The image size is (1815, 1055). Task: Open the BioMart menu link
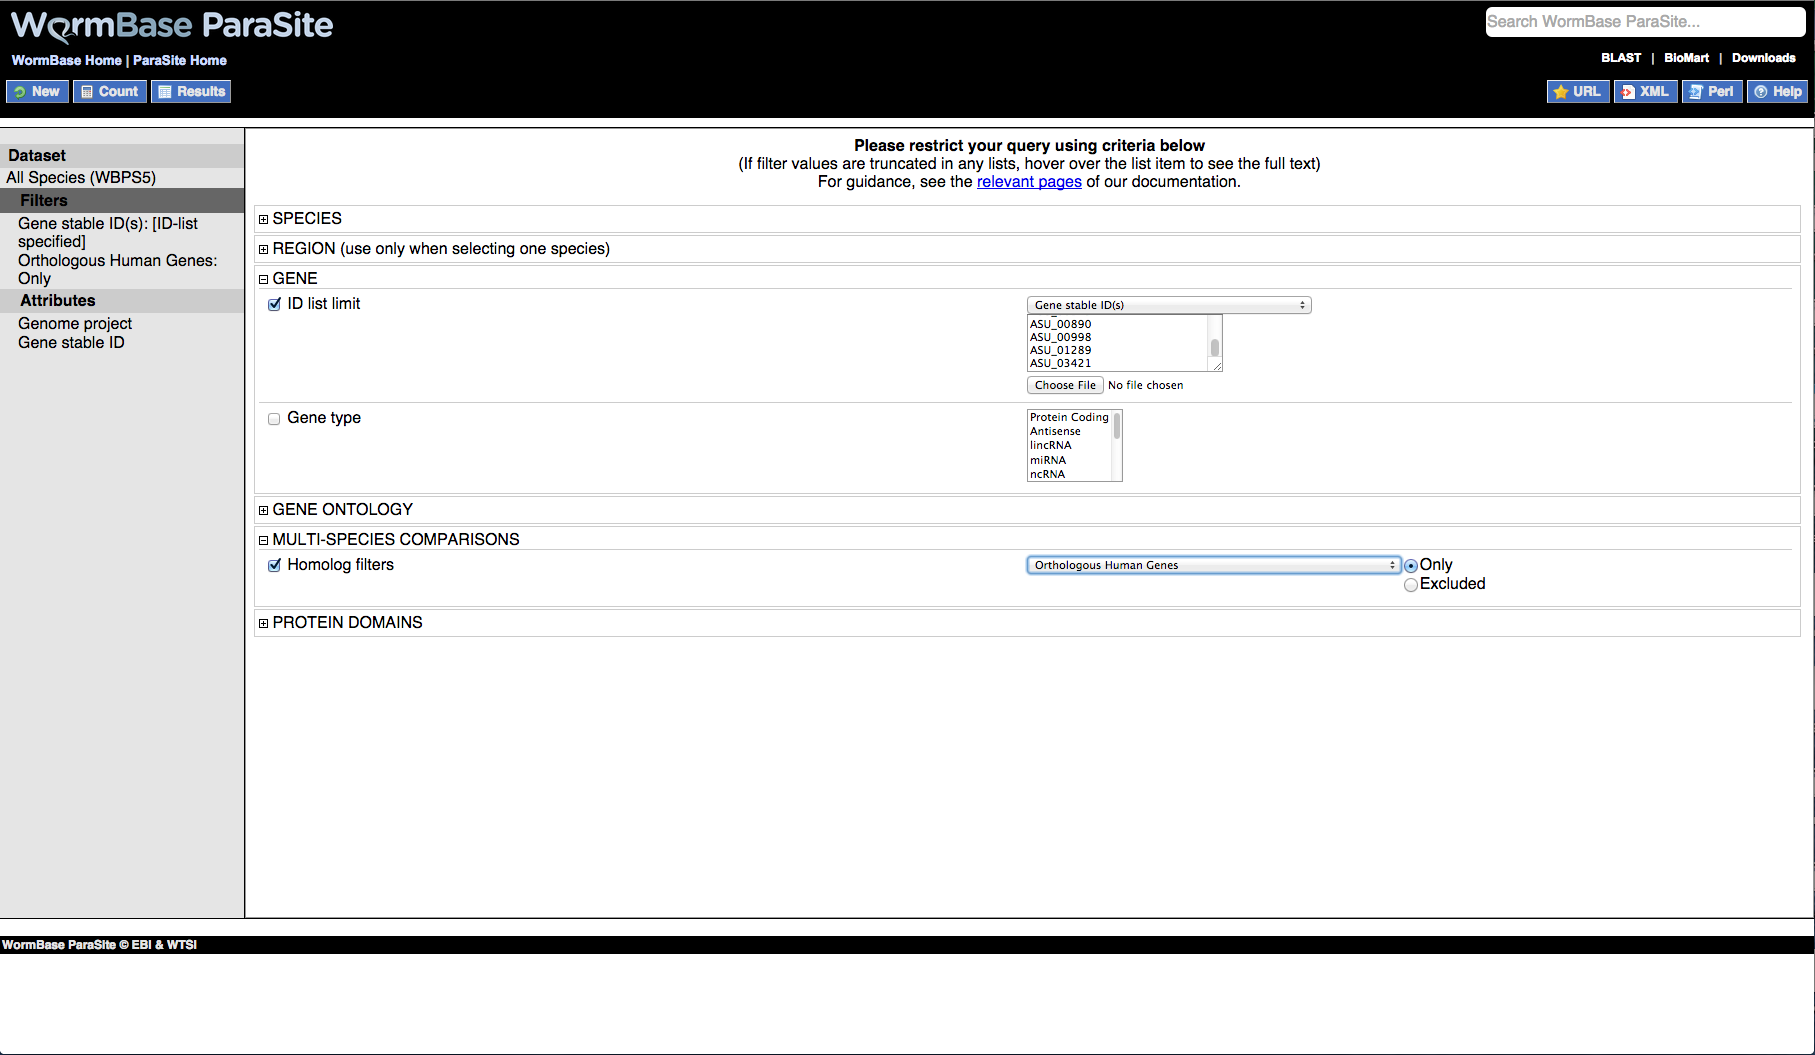click(x=1686, y=58)
